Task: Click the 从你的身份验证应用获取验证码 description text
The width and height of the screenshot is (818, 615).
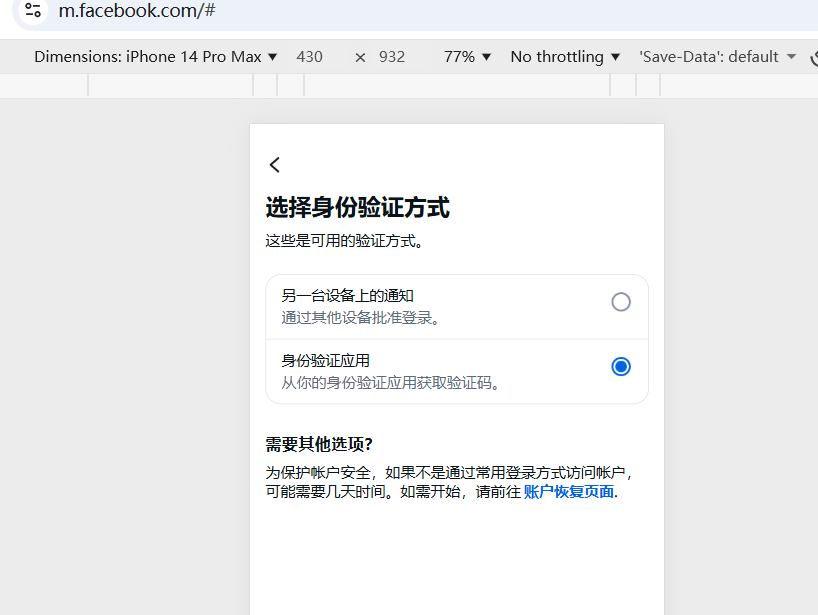Action: 390,383
